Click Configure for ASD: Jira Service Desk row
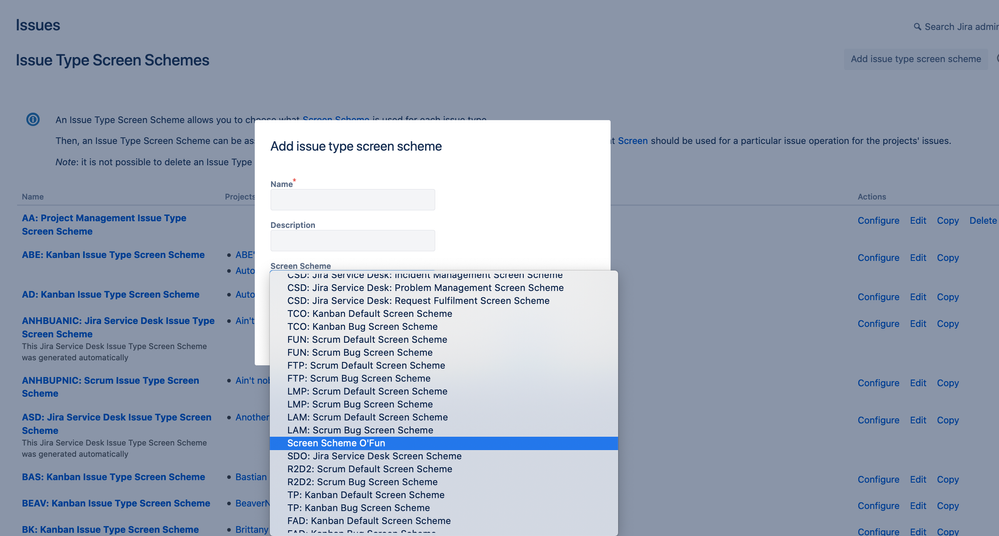The height and width of the screenshot is (536, 999). click(878, 420)
